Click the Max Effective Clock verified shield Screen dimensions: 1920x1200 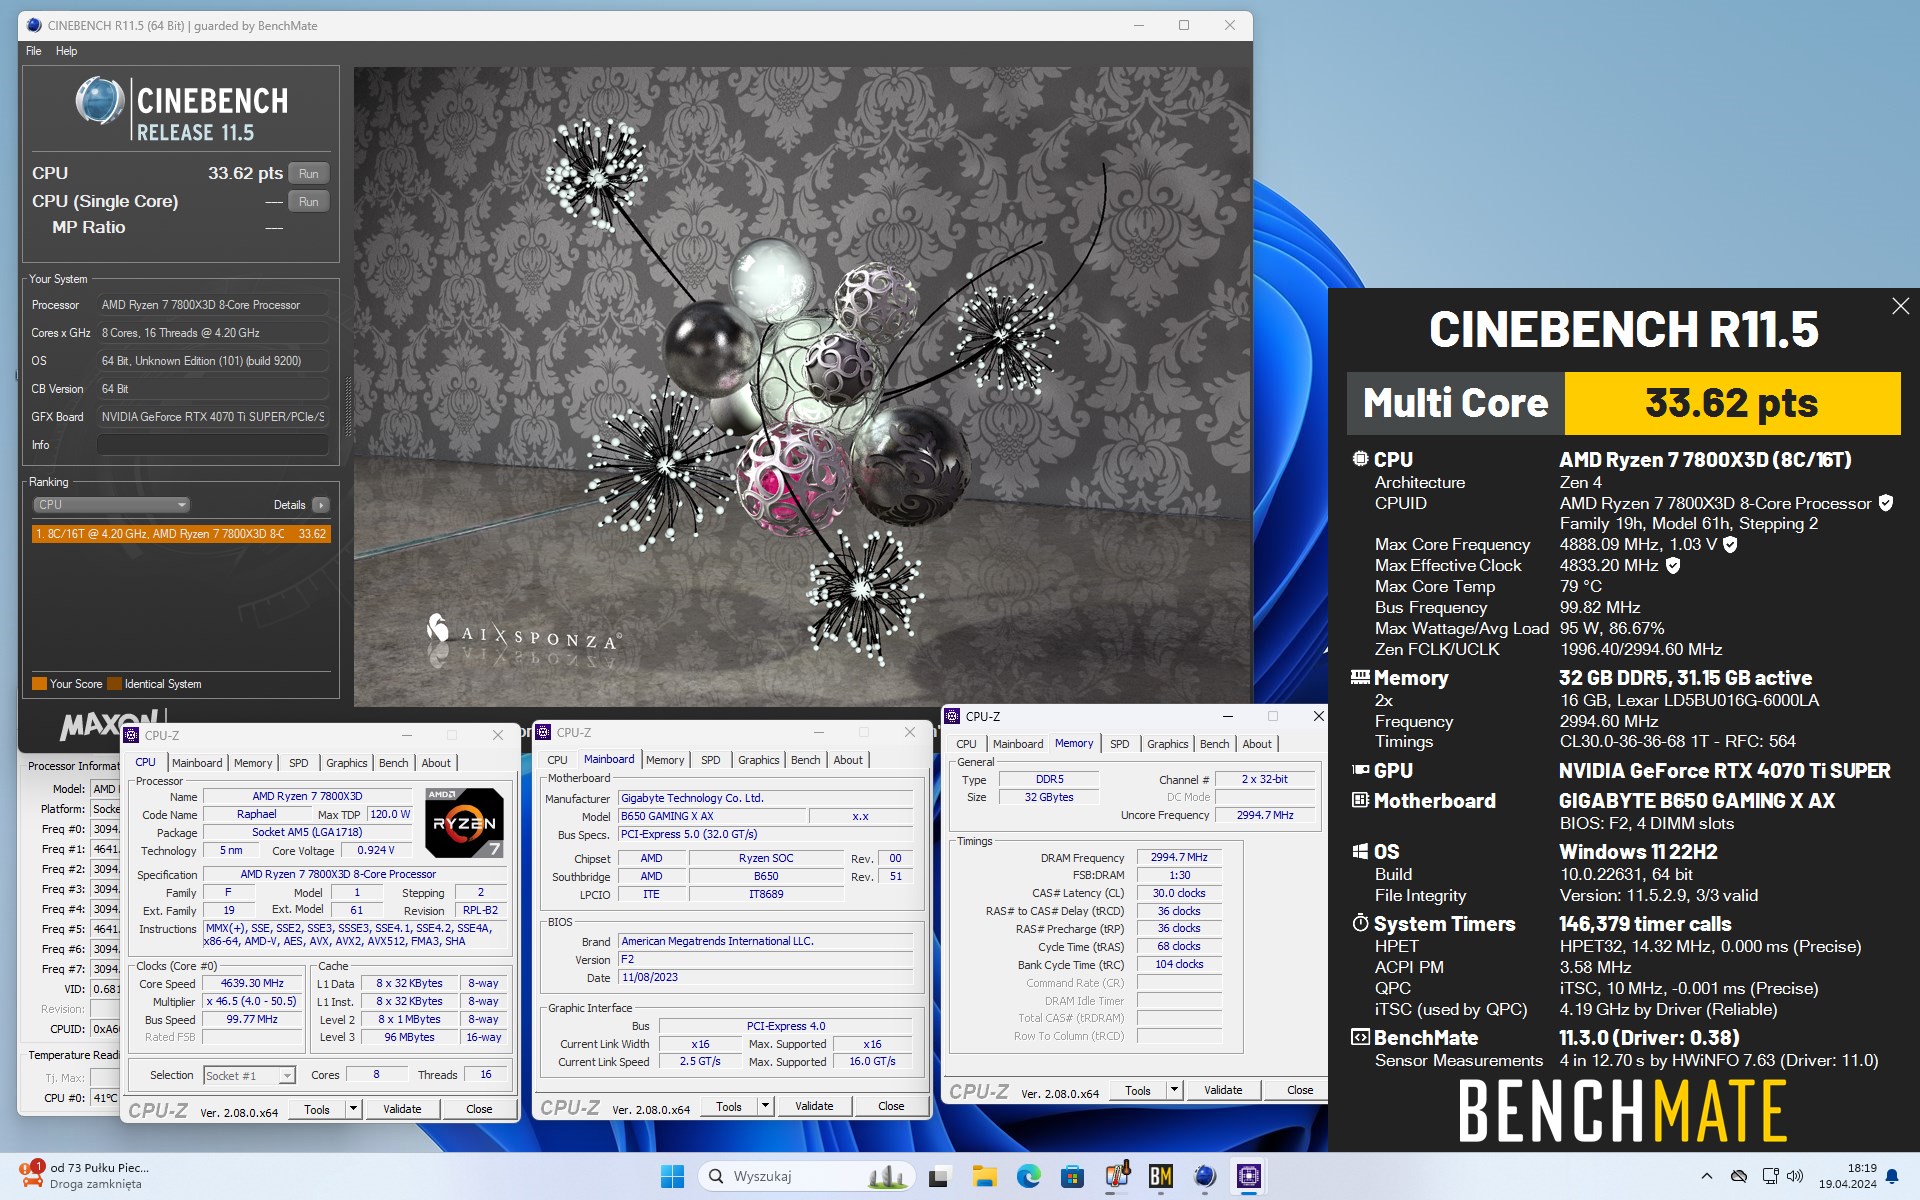[1673, 565]
